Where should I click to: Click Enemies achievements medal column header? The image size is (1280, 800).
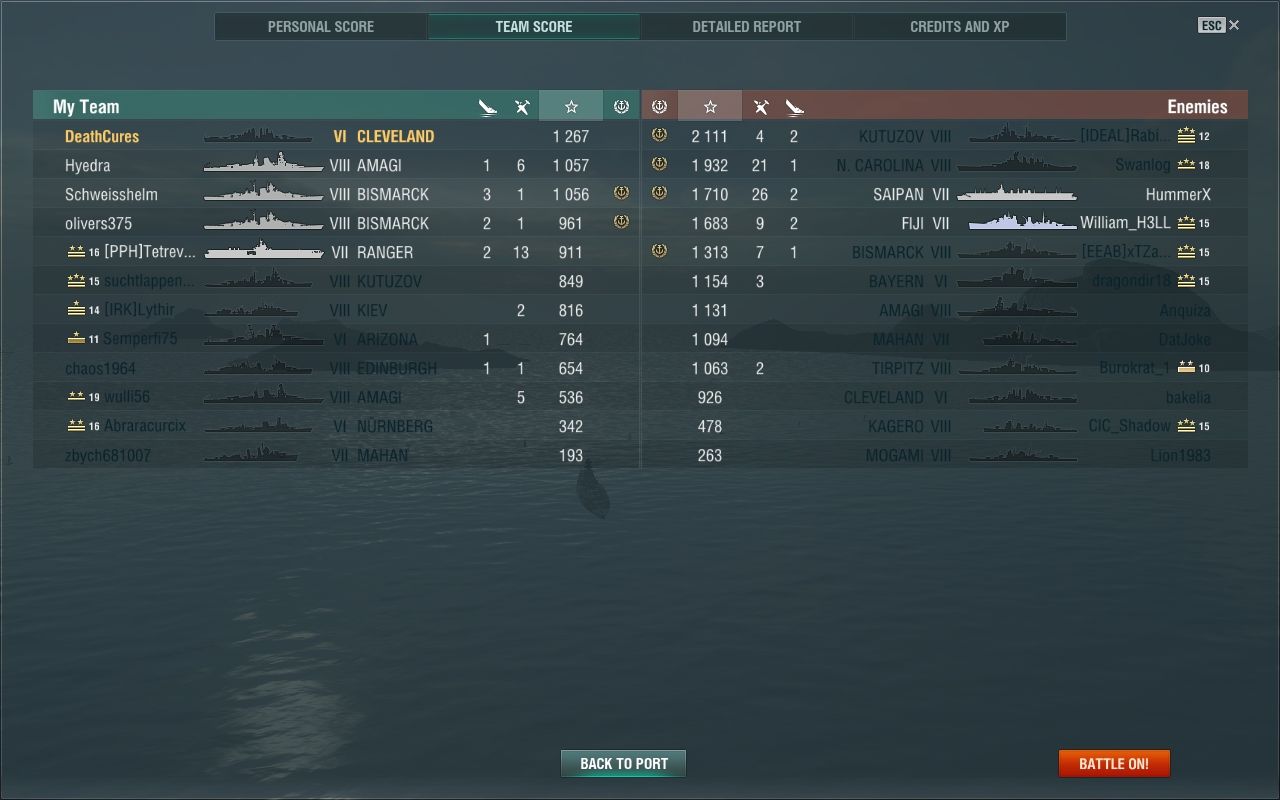click(659, 106)
